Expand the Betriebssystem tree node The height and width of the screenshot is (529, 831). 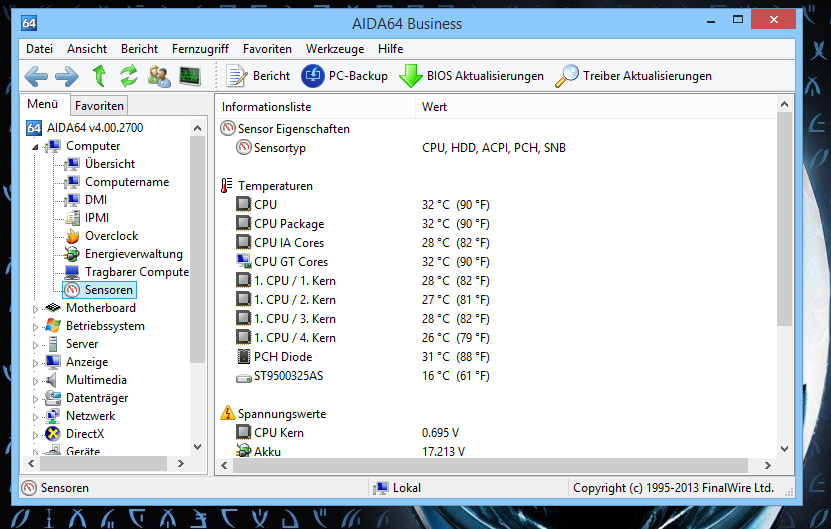(x=36, y=327)
